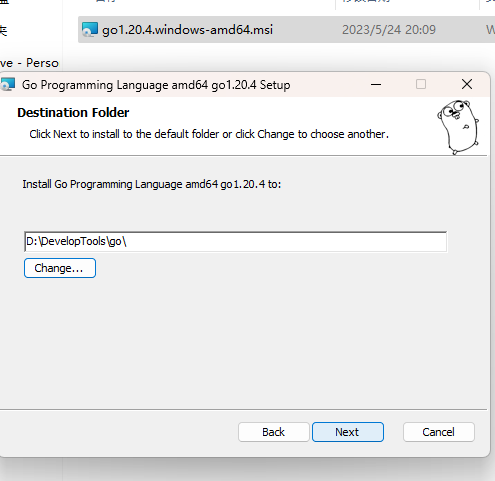Click the name column header in Explorer
This screenshot has width=495, height=481.
click(x=107, y=2)
